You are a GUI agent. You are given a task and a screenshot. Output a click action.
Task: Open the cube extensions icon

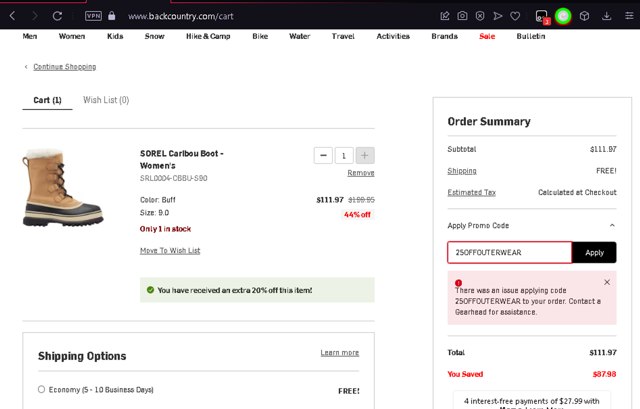[584, 16]
